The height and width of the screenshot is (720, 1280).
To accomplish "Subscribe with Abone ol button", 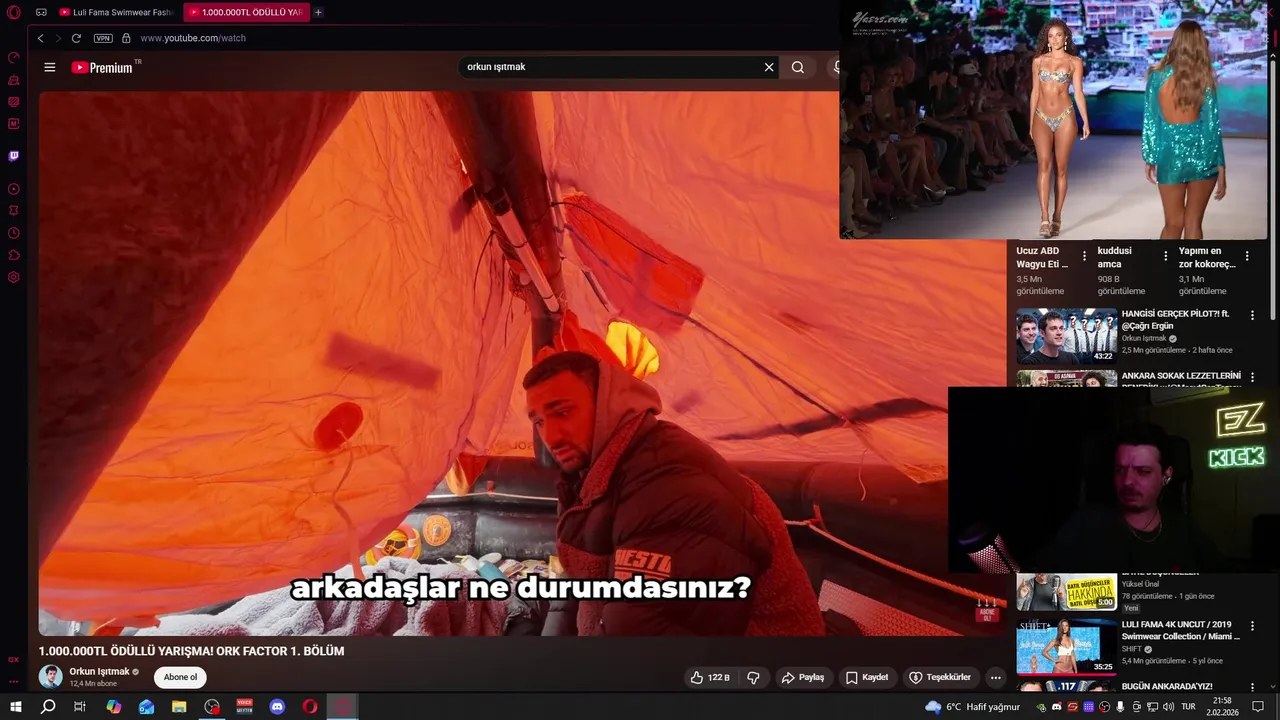I will pyautogui.click(x=180, y=677).
